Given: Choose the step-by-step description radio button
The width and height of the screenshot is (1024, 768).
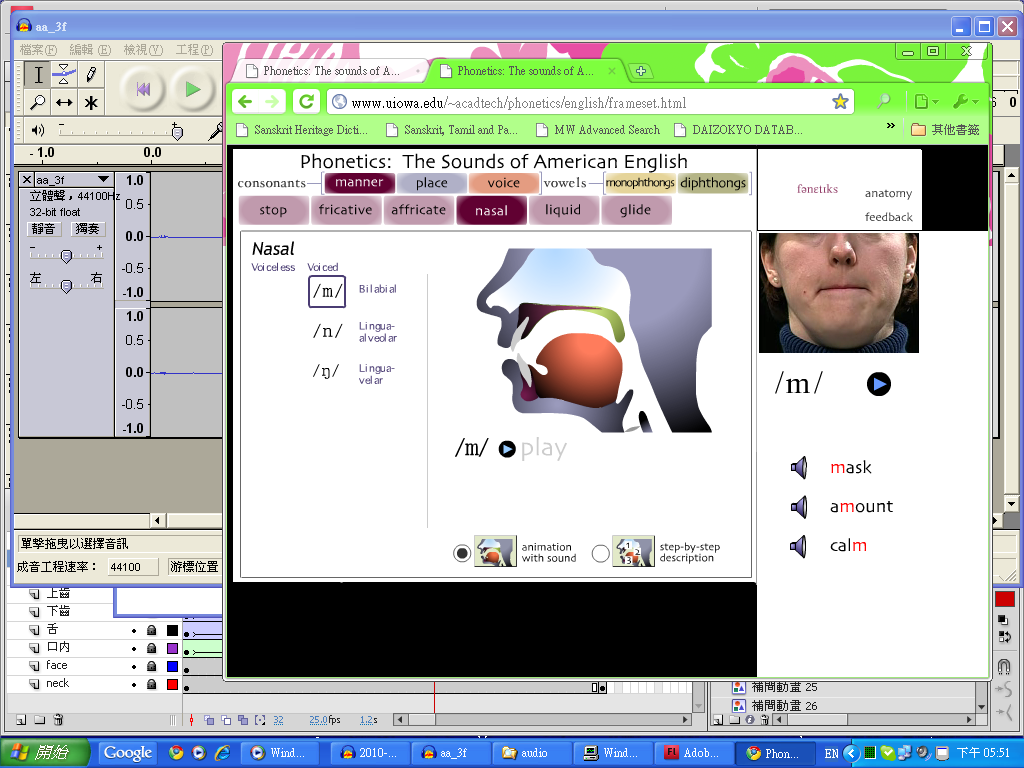Looking at the screenshot, I should 600,553.
